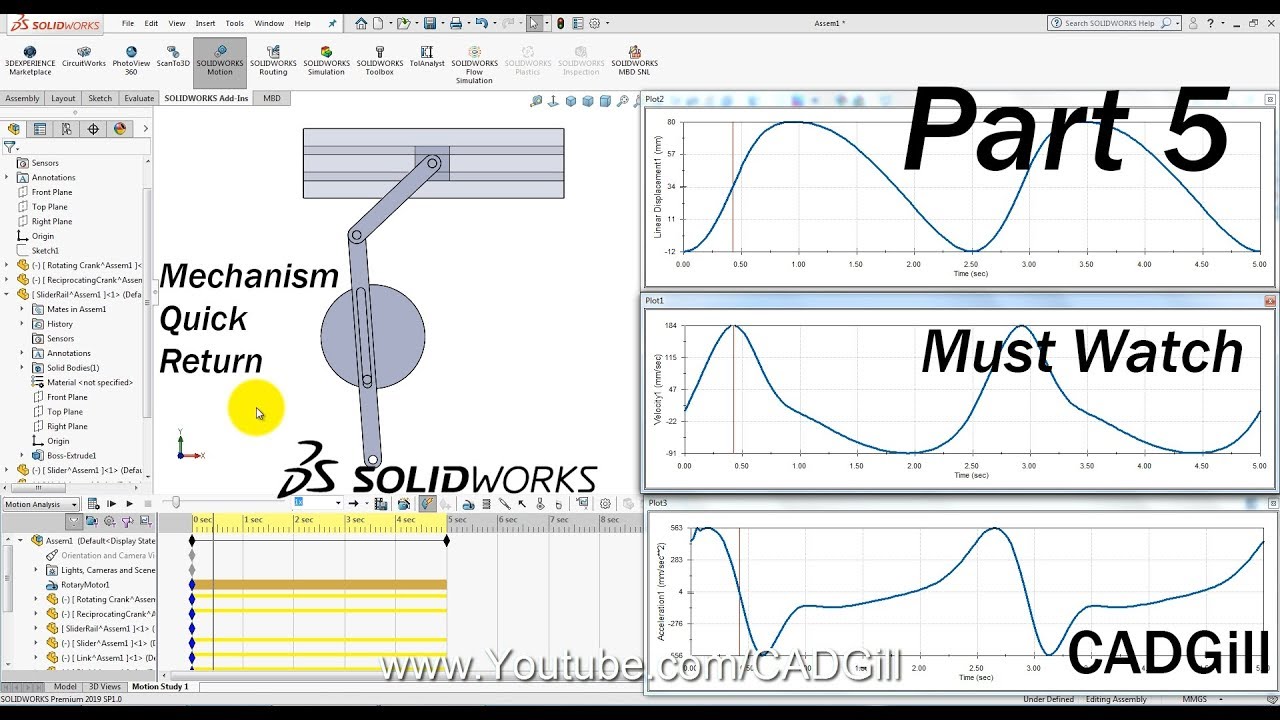Switch to the MBD tab
1280x720 pixels.
coord(272,98)
